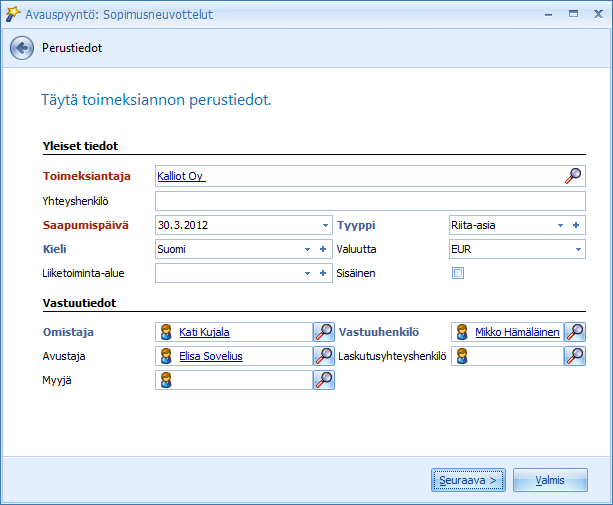Toggle the Sisäinen checkbox
The height and width of the screenshot is (505, 613).
458,273
